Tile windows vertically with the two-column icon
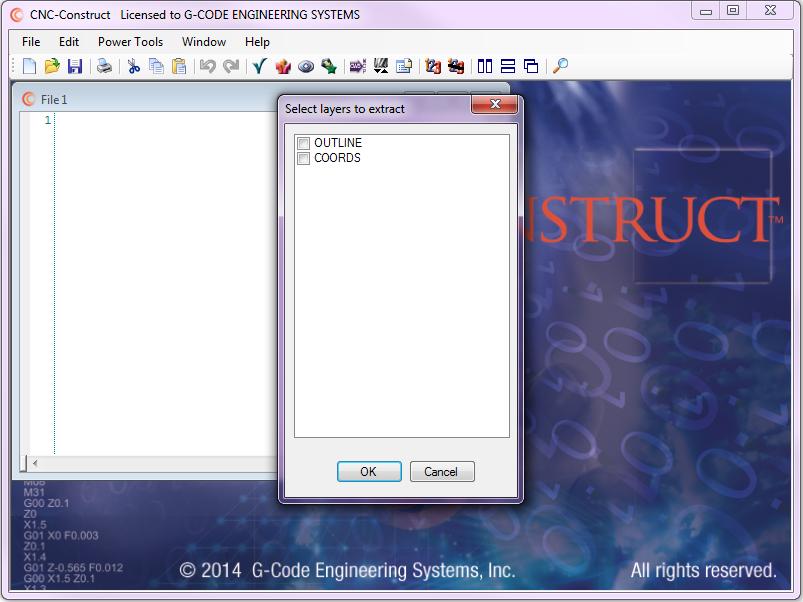Viewport: 803px width, 602px height. coord(484,66)
